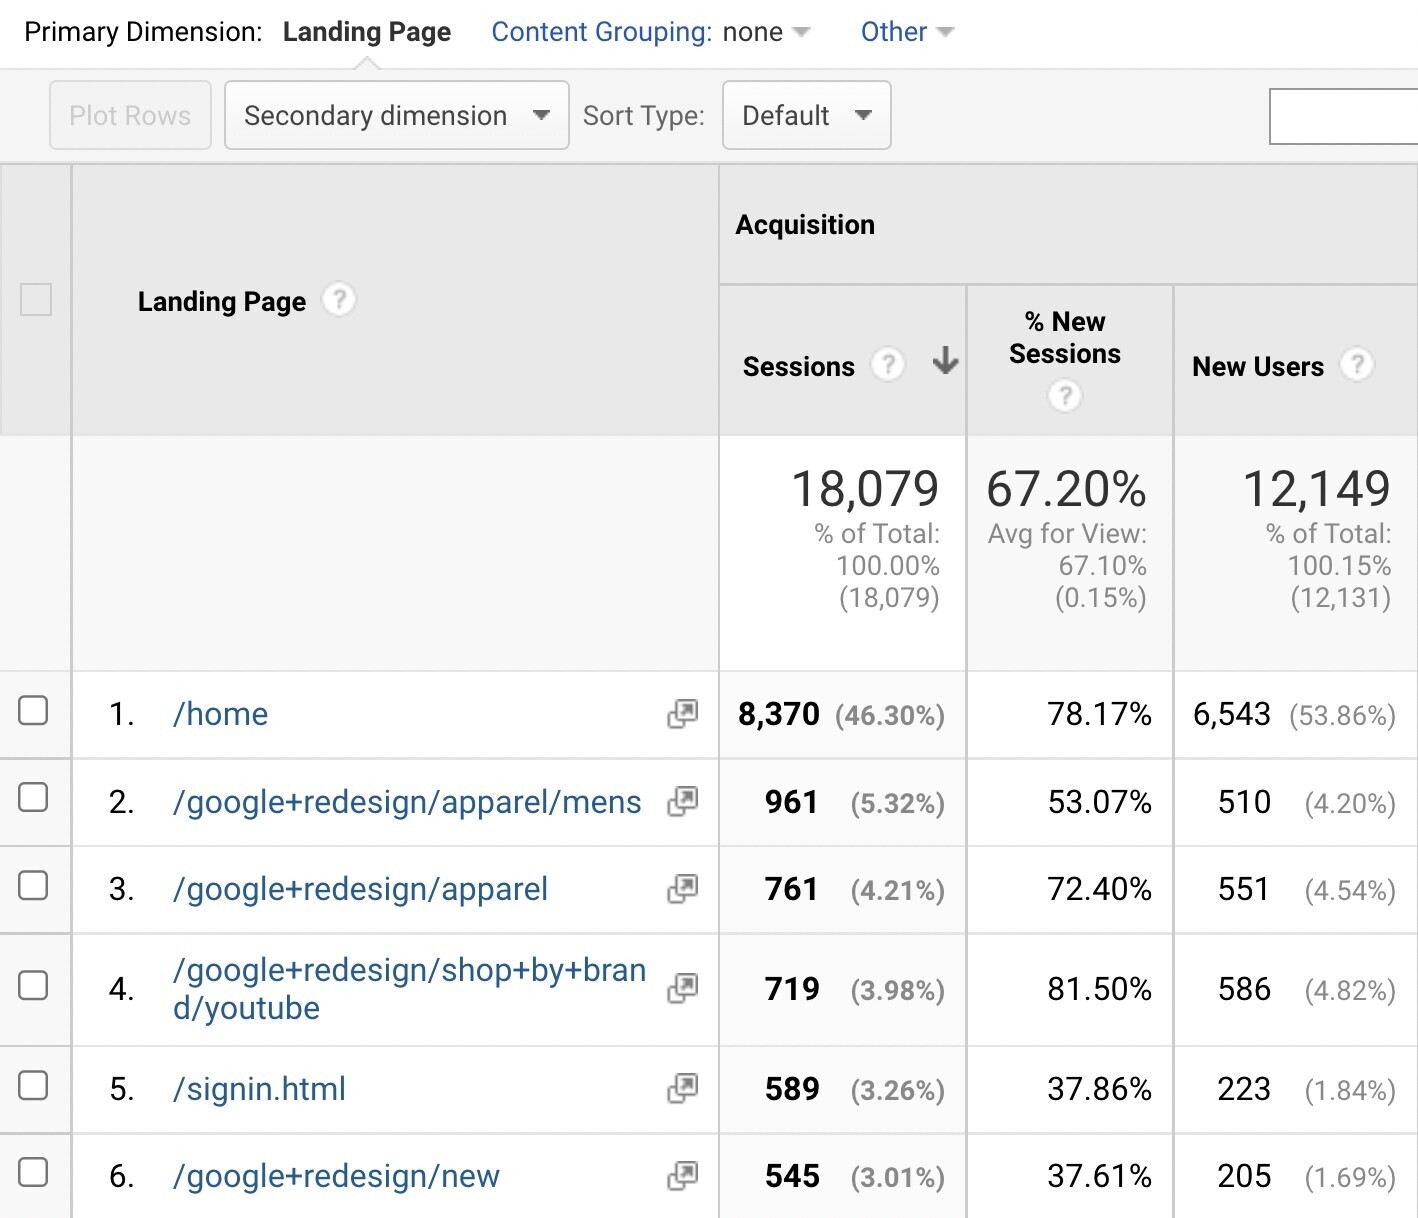1418x1218 pixels.
Task: Open the Sort Type Default dropdown
Action: pos(806,115)
